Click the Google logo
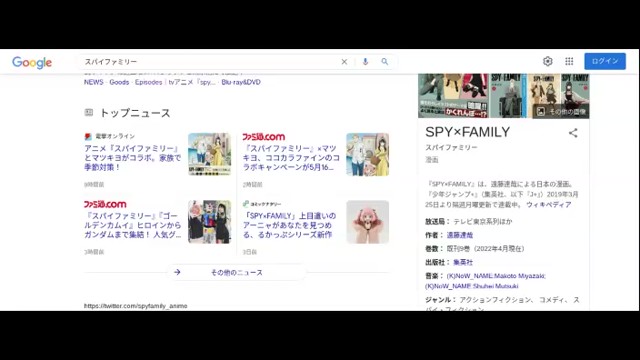This screenshot has height=360, width=640. pyautogui.click(x=32, y=62)
